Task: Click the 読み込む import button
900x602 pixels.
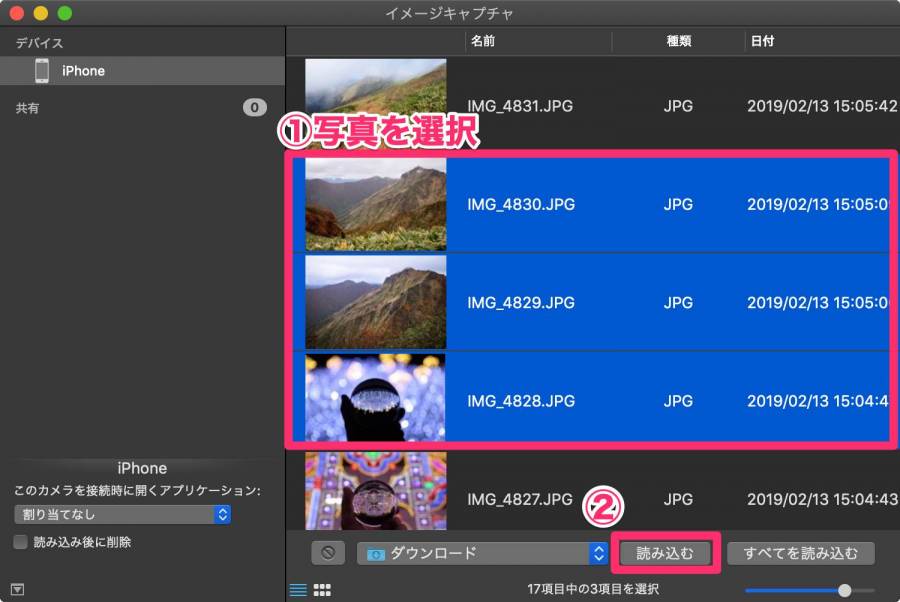Action: pos(665,553)
